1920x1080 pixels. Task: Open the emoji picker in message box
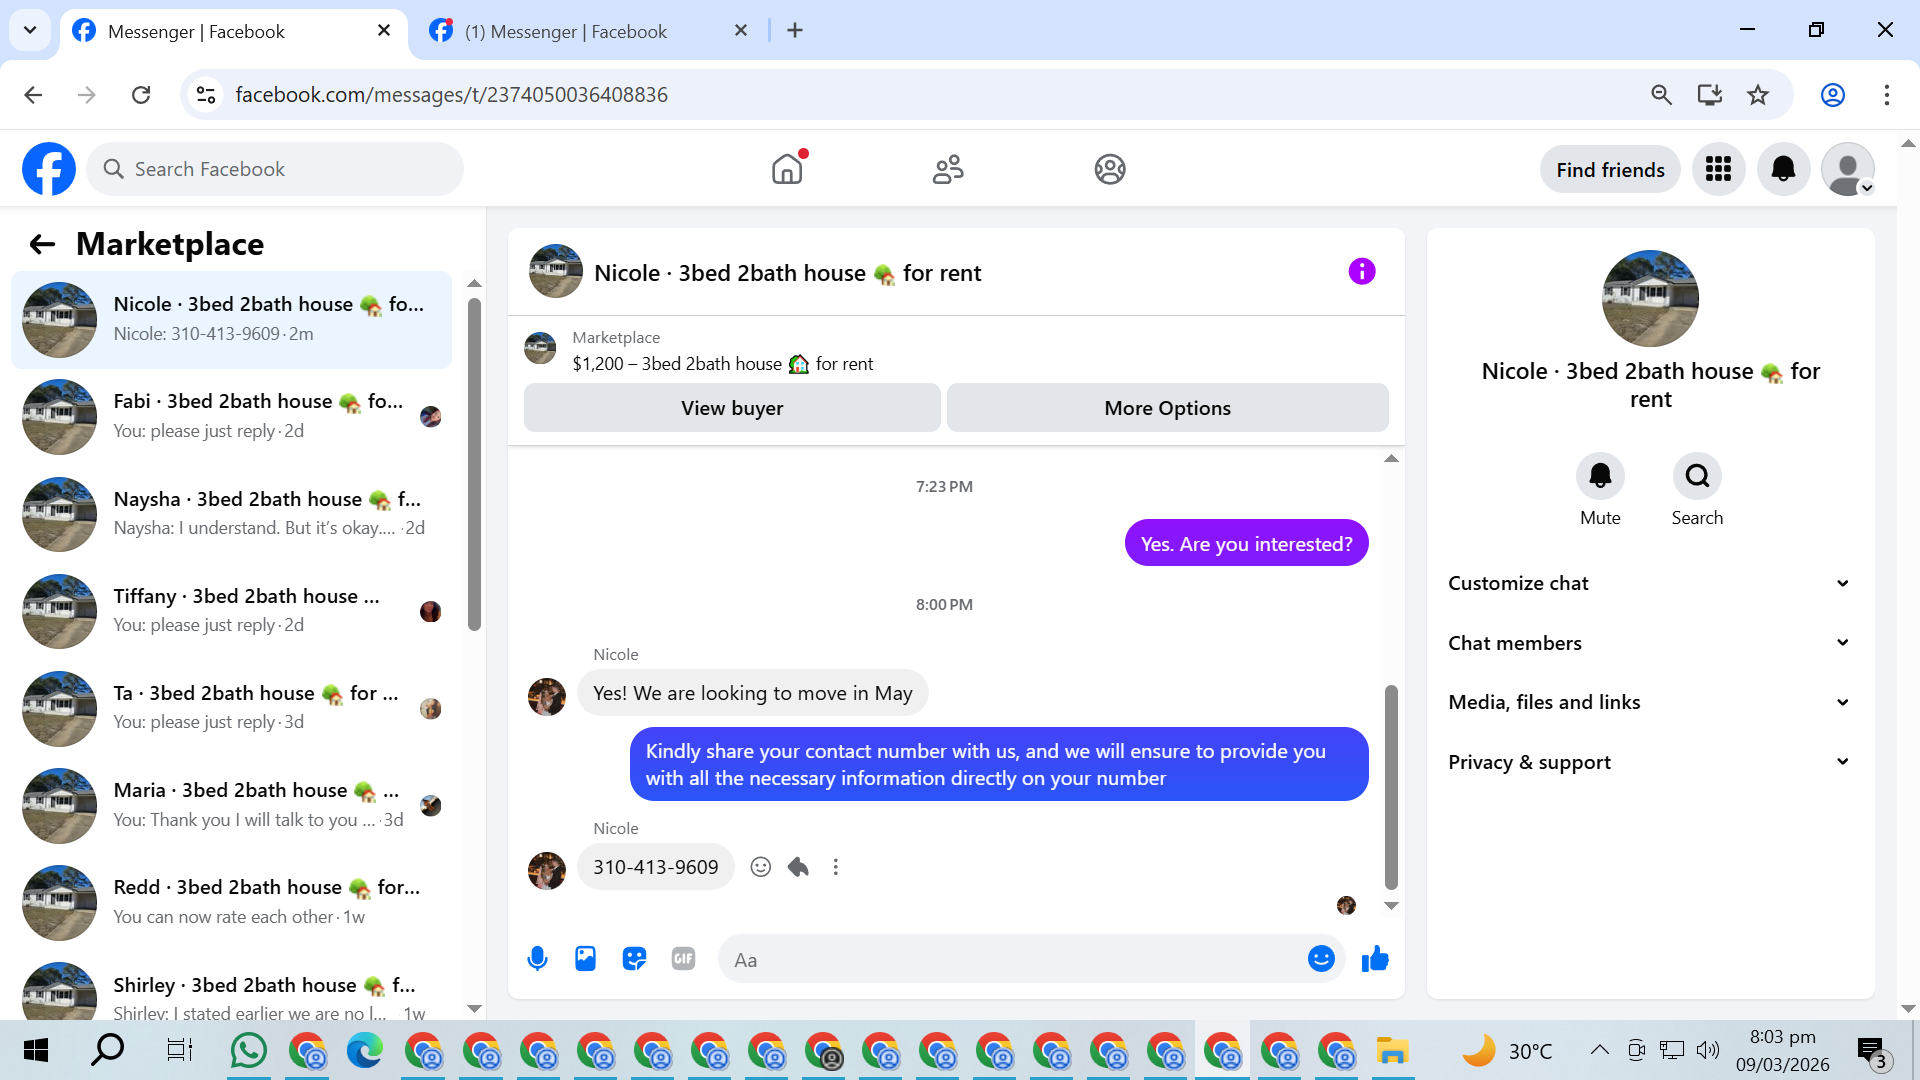point(1321,959)
